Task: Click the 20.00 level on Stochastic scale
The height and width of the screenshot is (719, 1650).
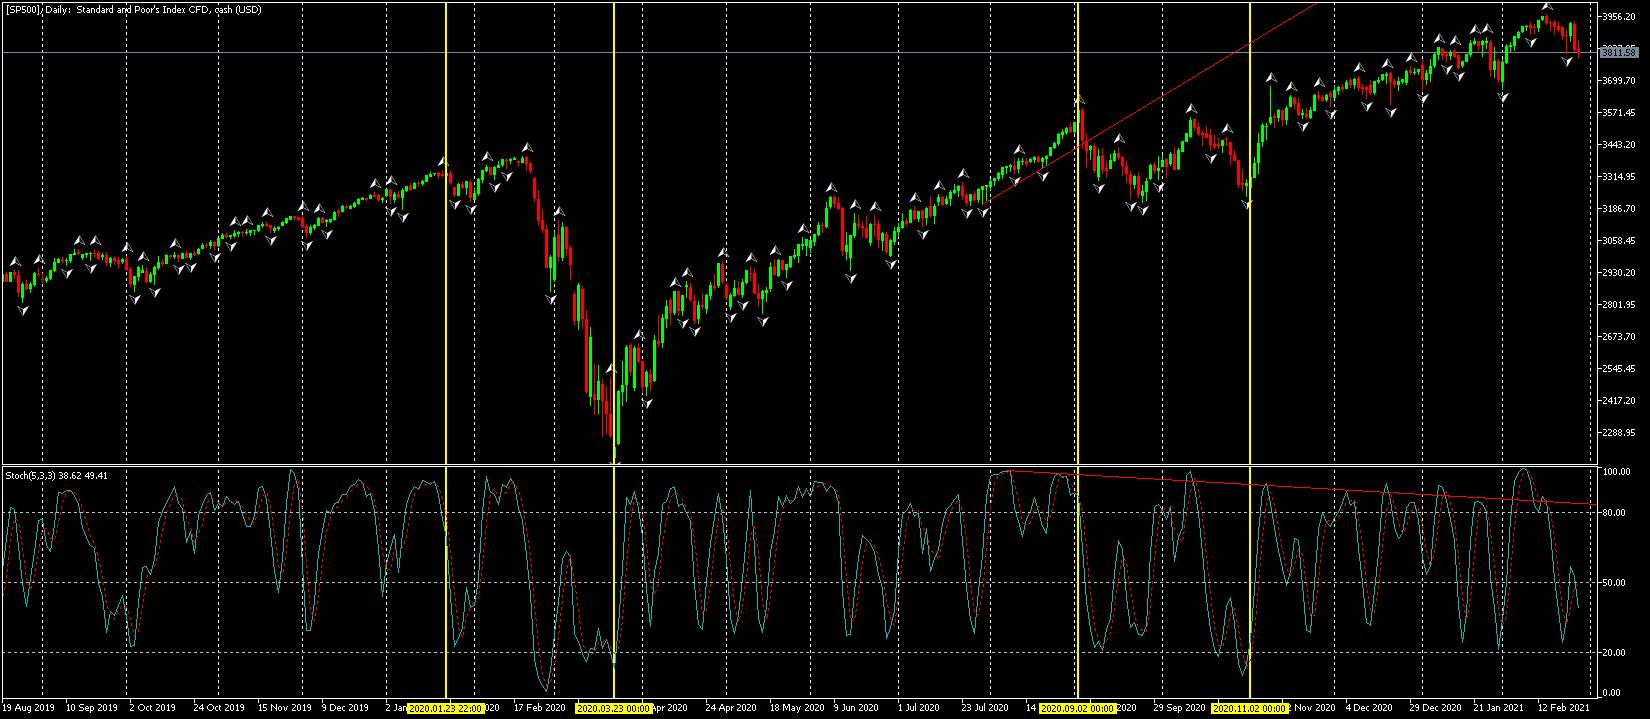Action: click(x=1612, y=652)
